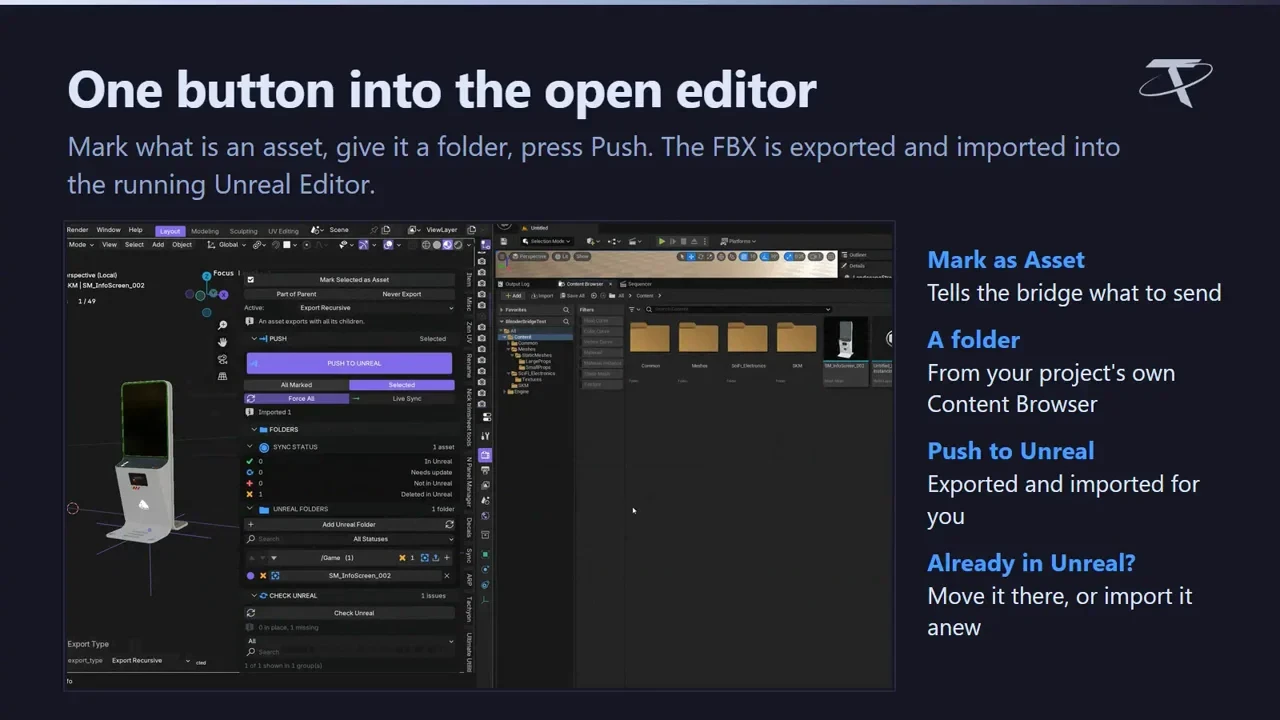Toggle the camera view icon in Blender viewport

click(x=222, y=359)
